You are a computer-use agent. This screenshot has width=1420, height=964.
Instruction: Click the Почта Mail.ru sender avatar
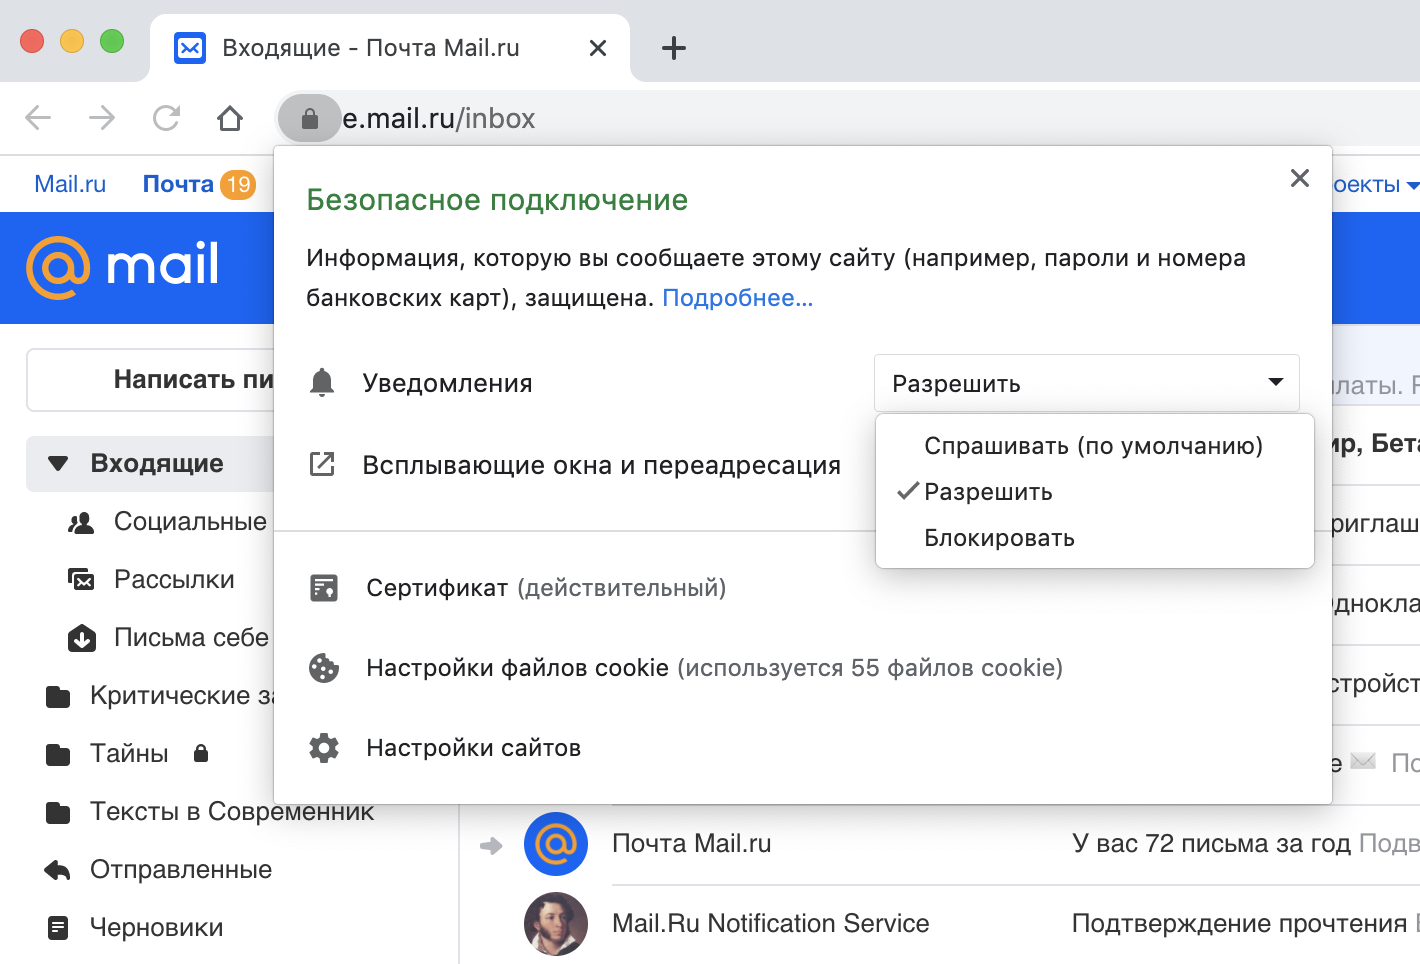[556, 844]
